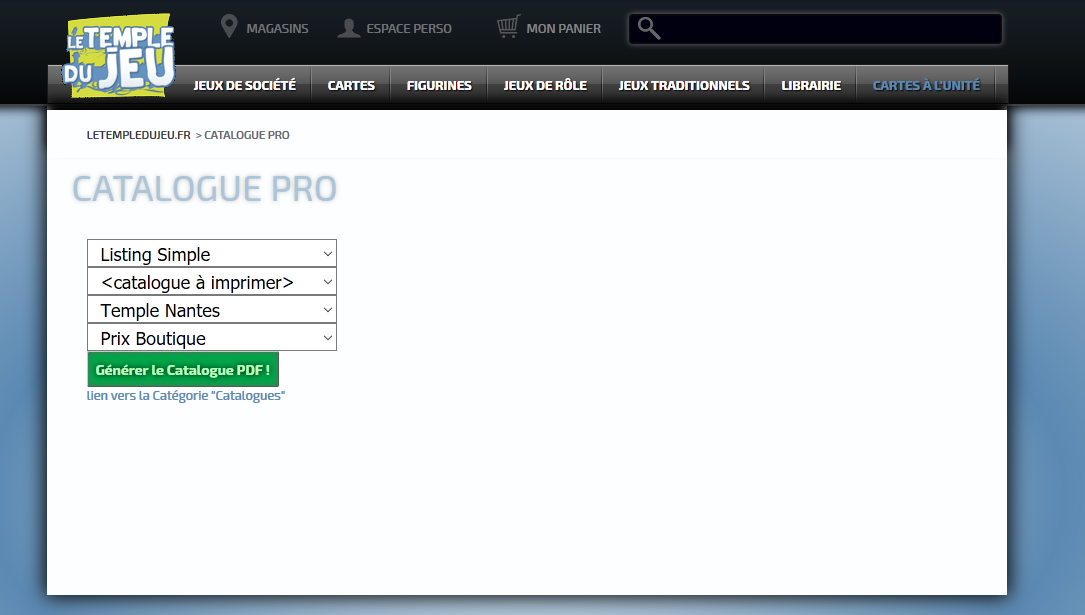
Task: Select the Cartes menu item
Action: (351, 86)
